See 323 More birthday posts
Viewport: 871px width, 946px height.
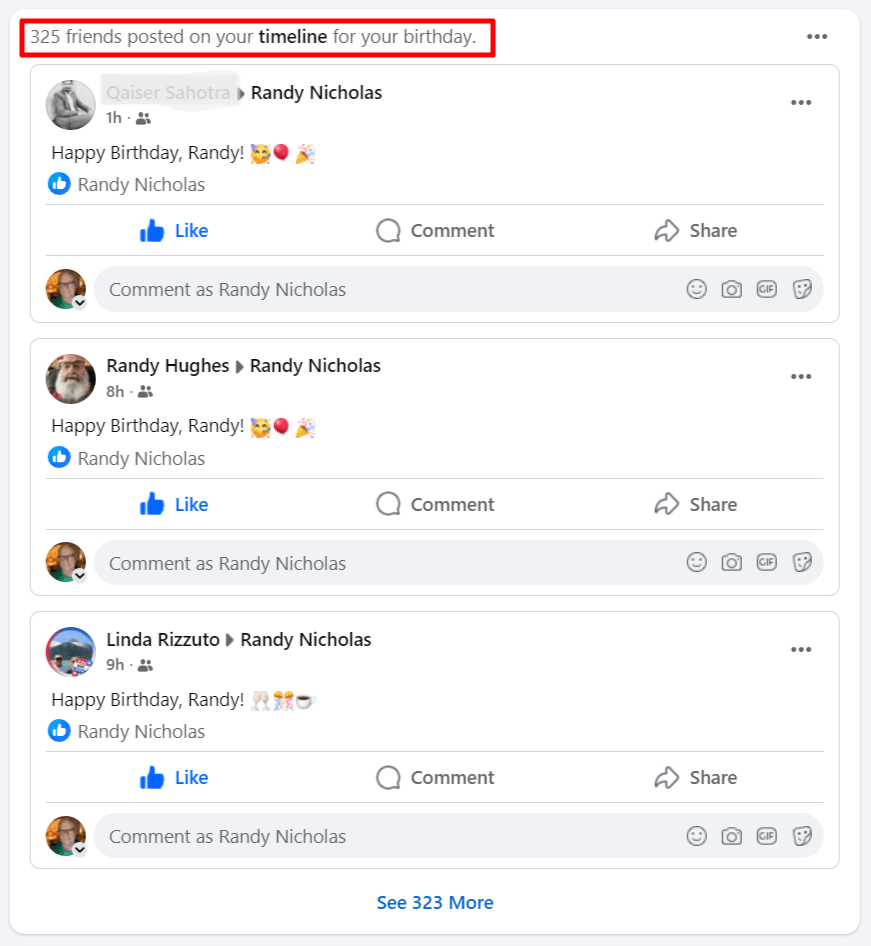pyautogui.click(x=435, y=903)
